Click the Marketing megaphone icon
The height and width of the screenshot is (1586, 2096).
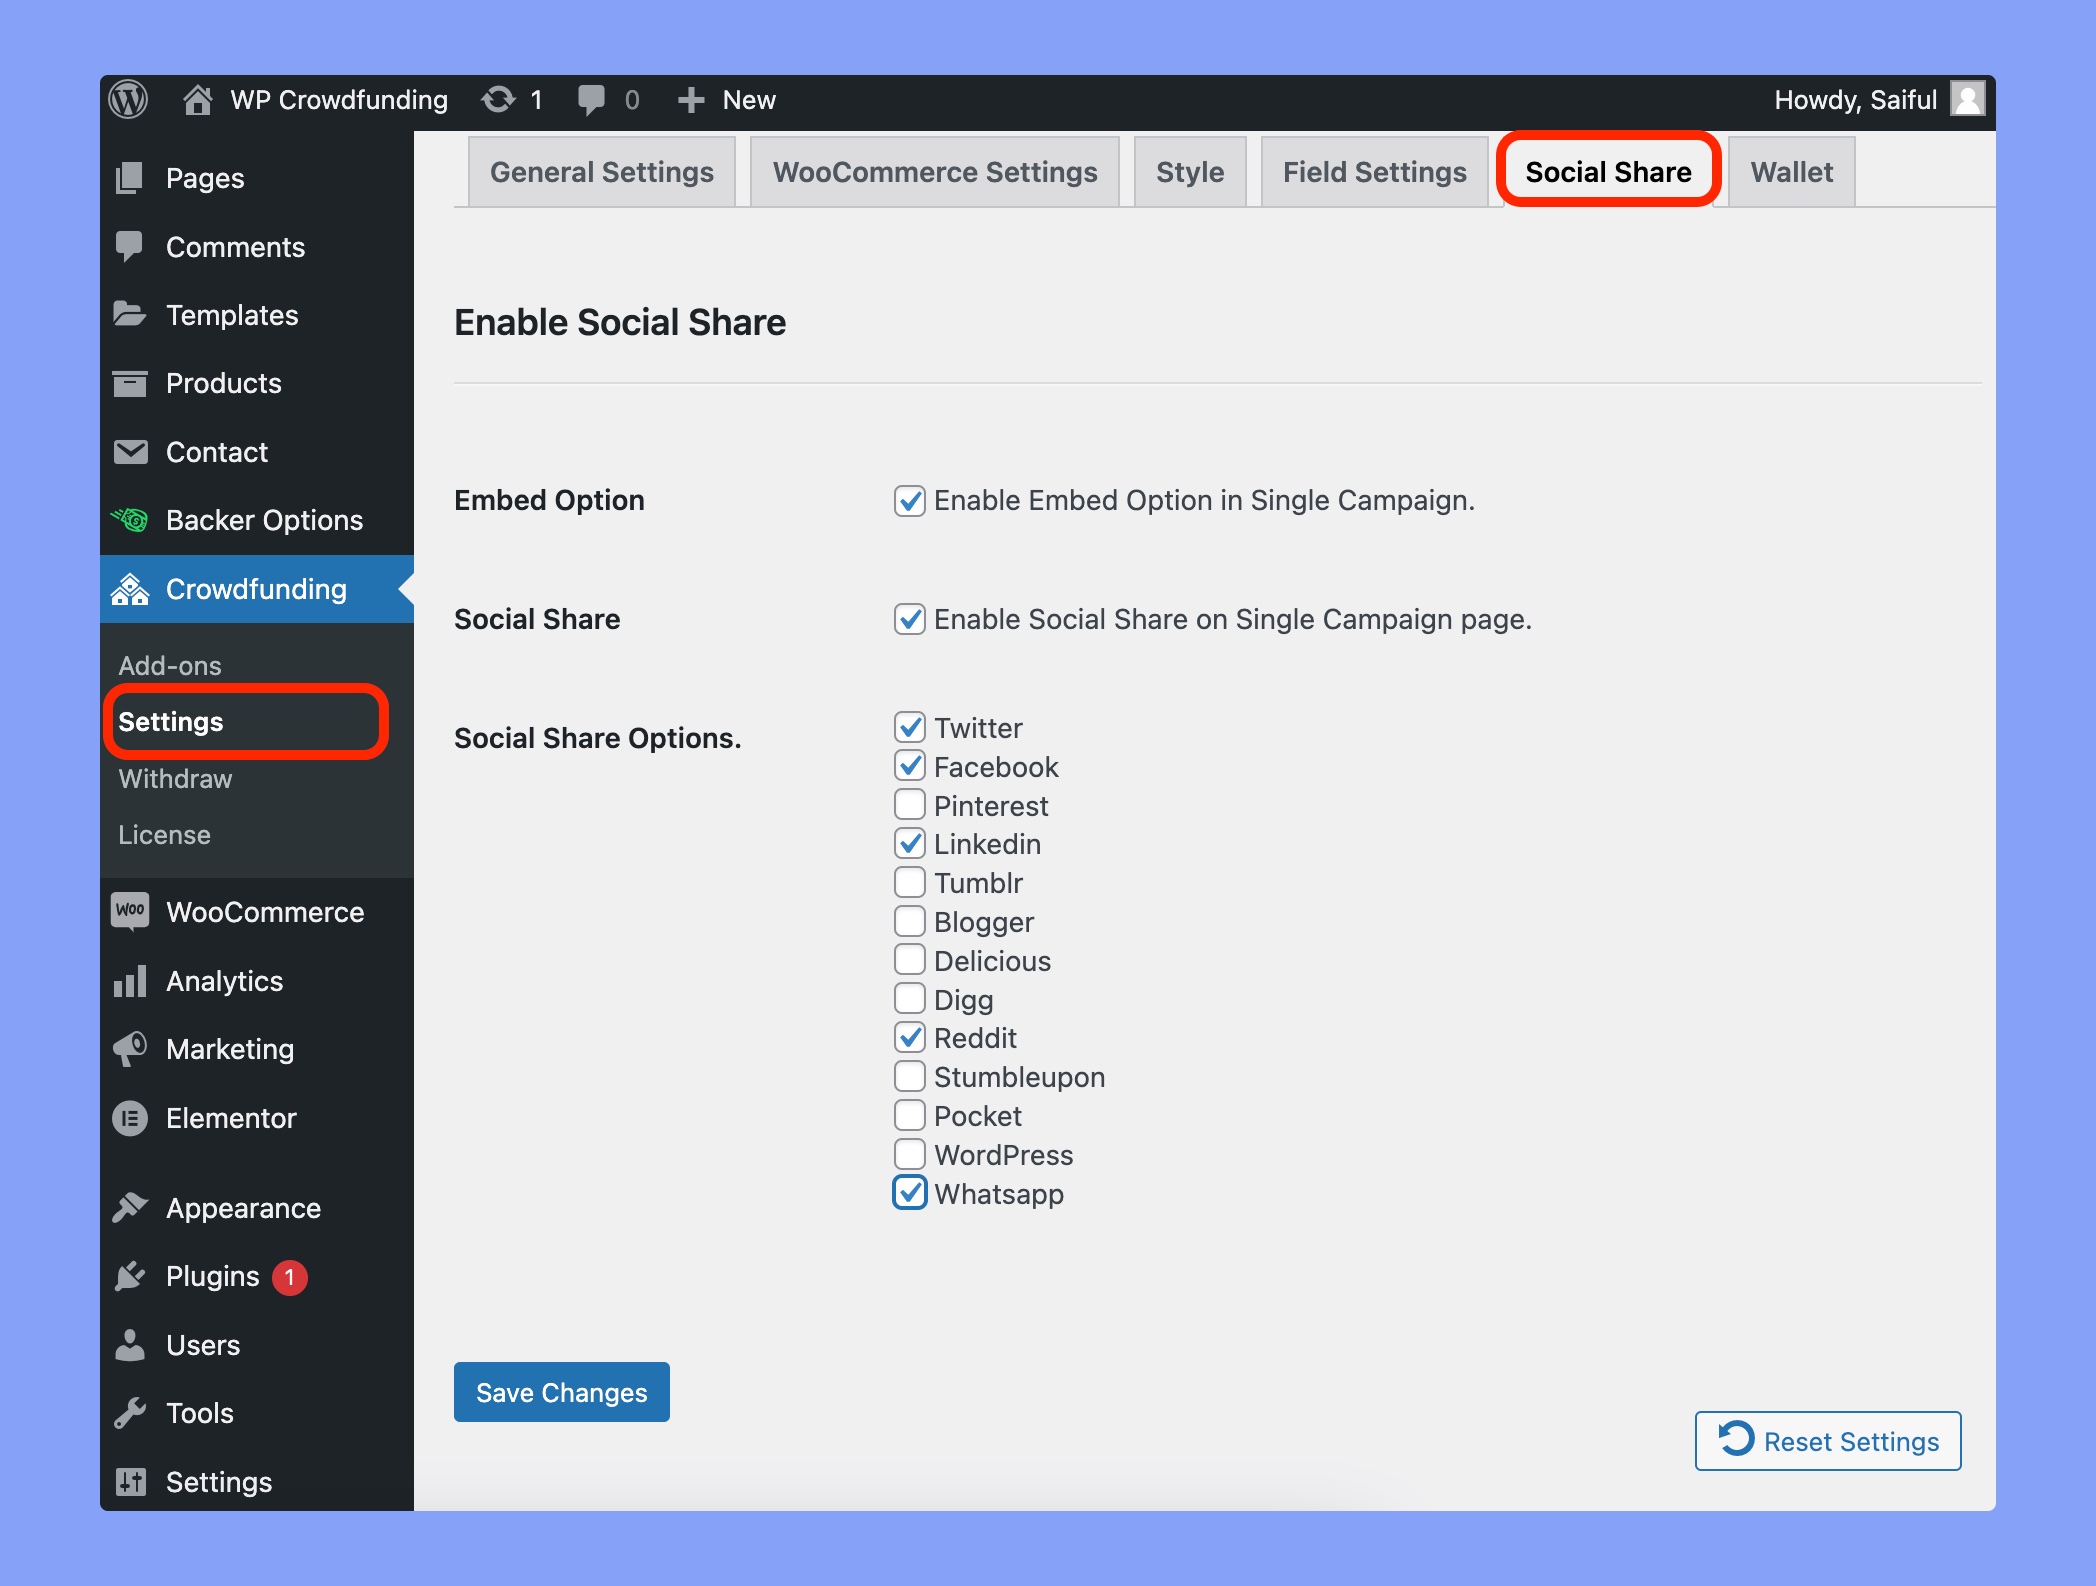[130, 1049]
